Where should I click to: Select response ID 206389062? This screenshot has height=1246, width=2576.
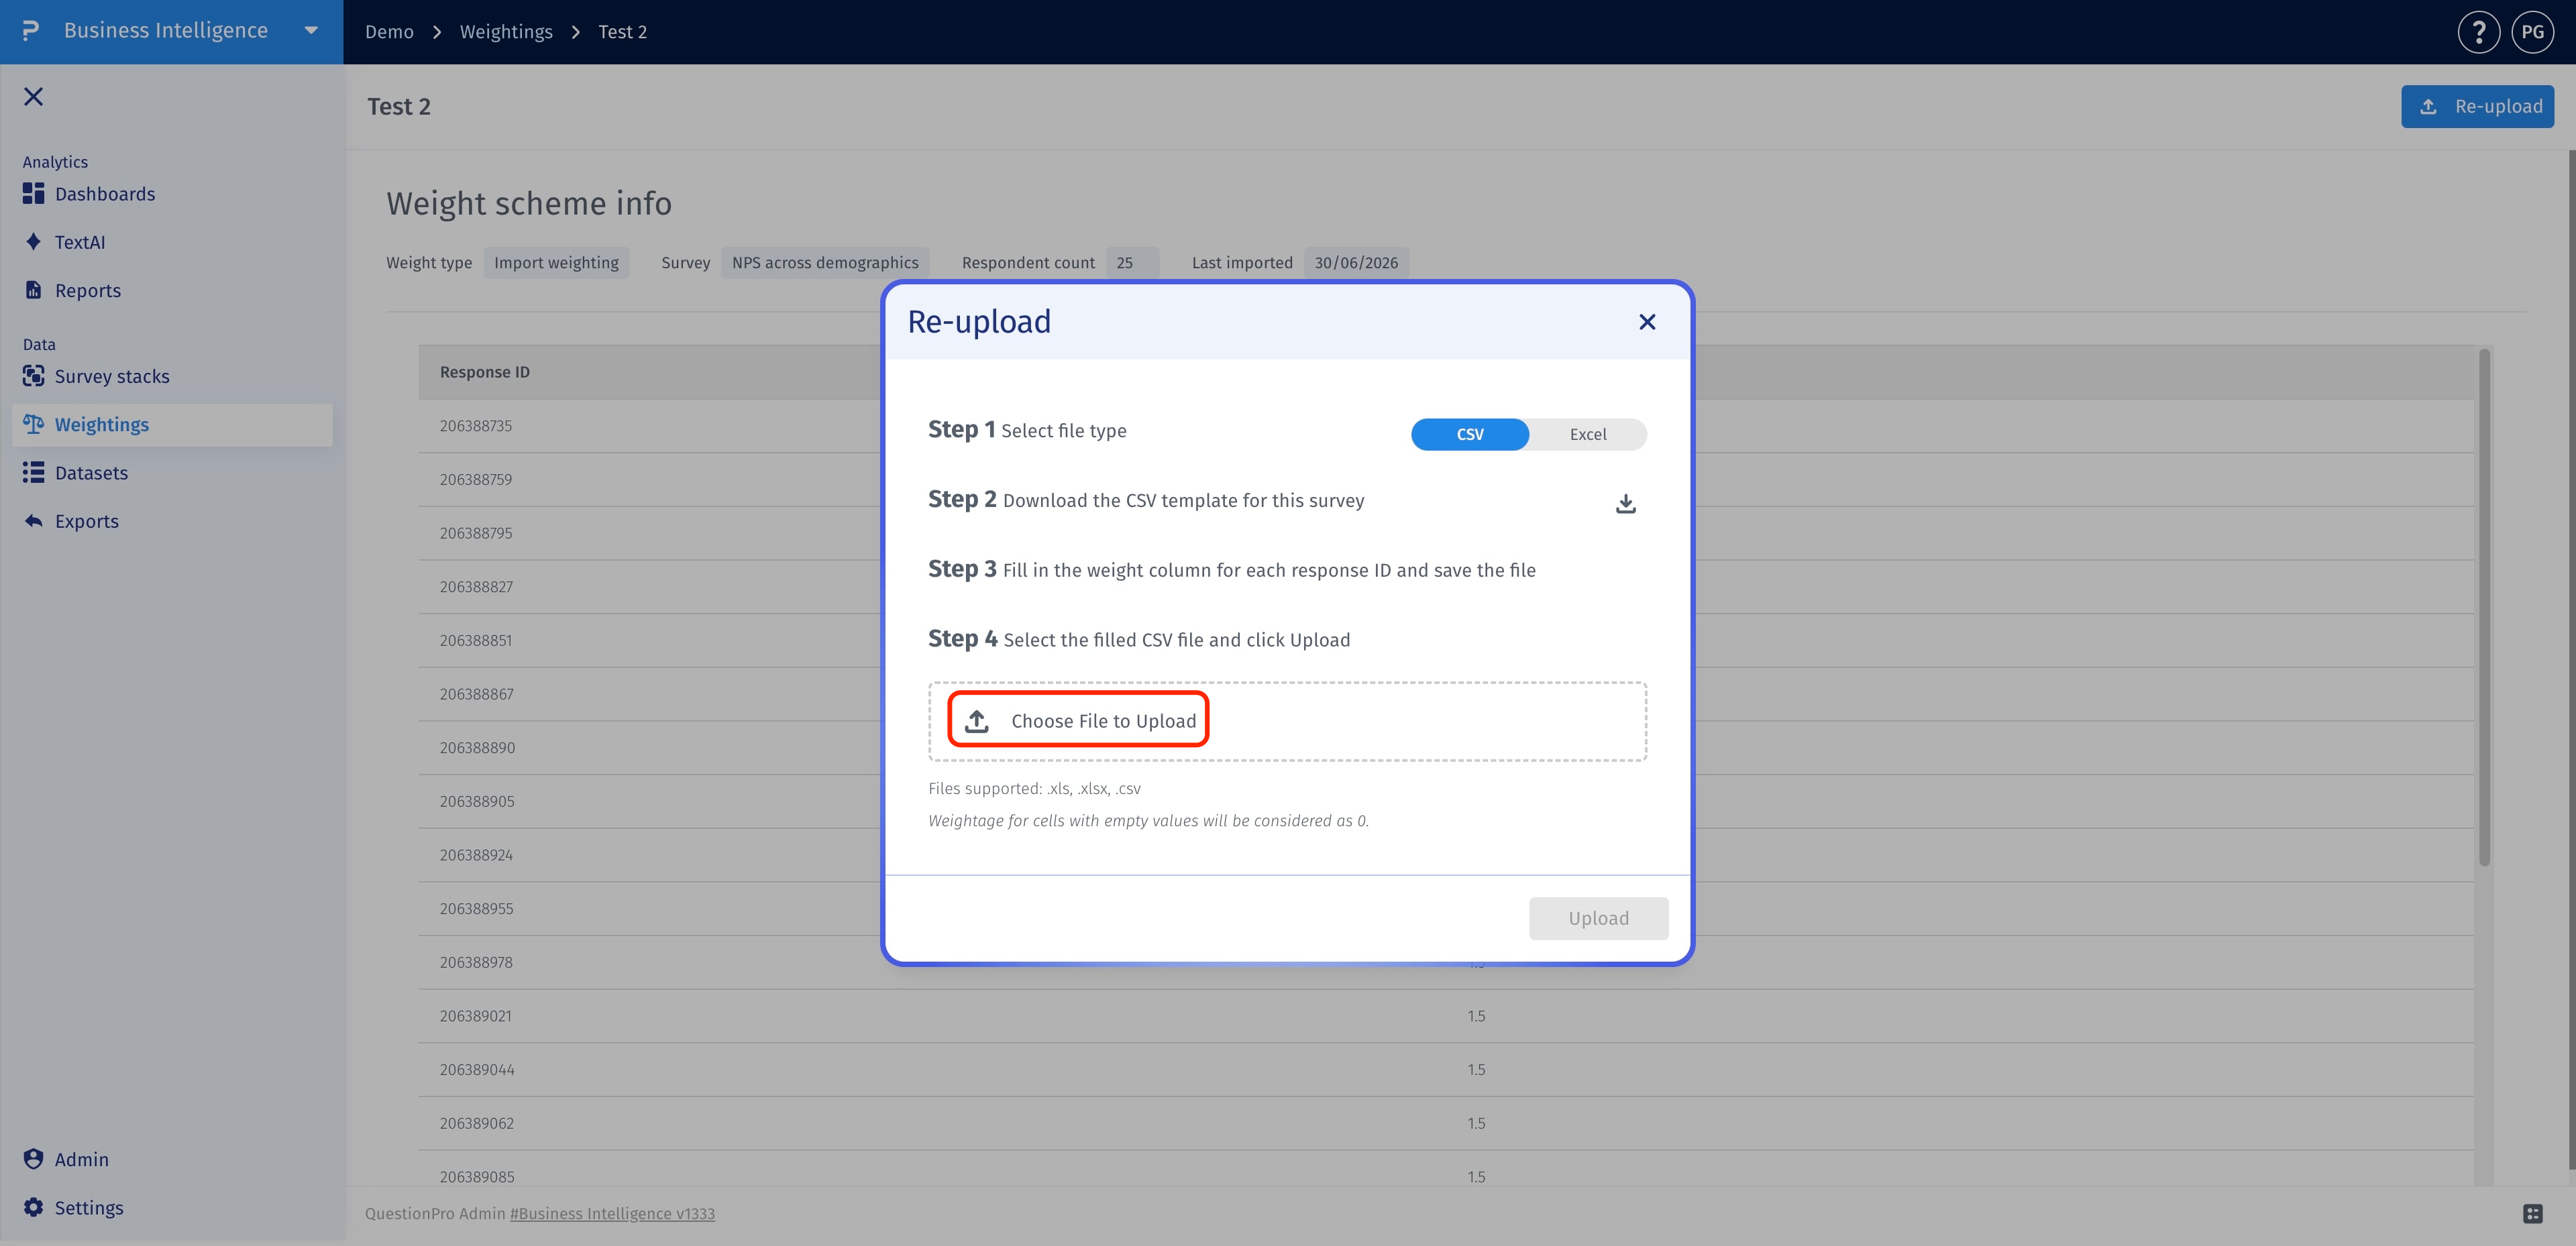click(x=477, y=1123)
